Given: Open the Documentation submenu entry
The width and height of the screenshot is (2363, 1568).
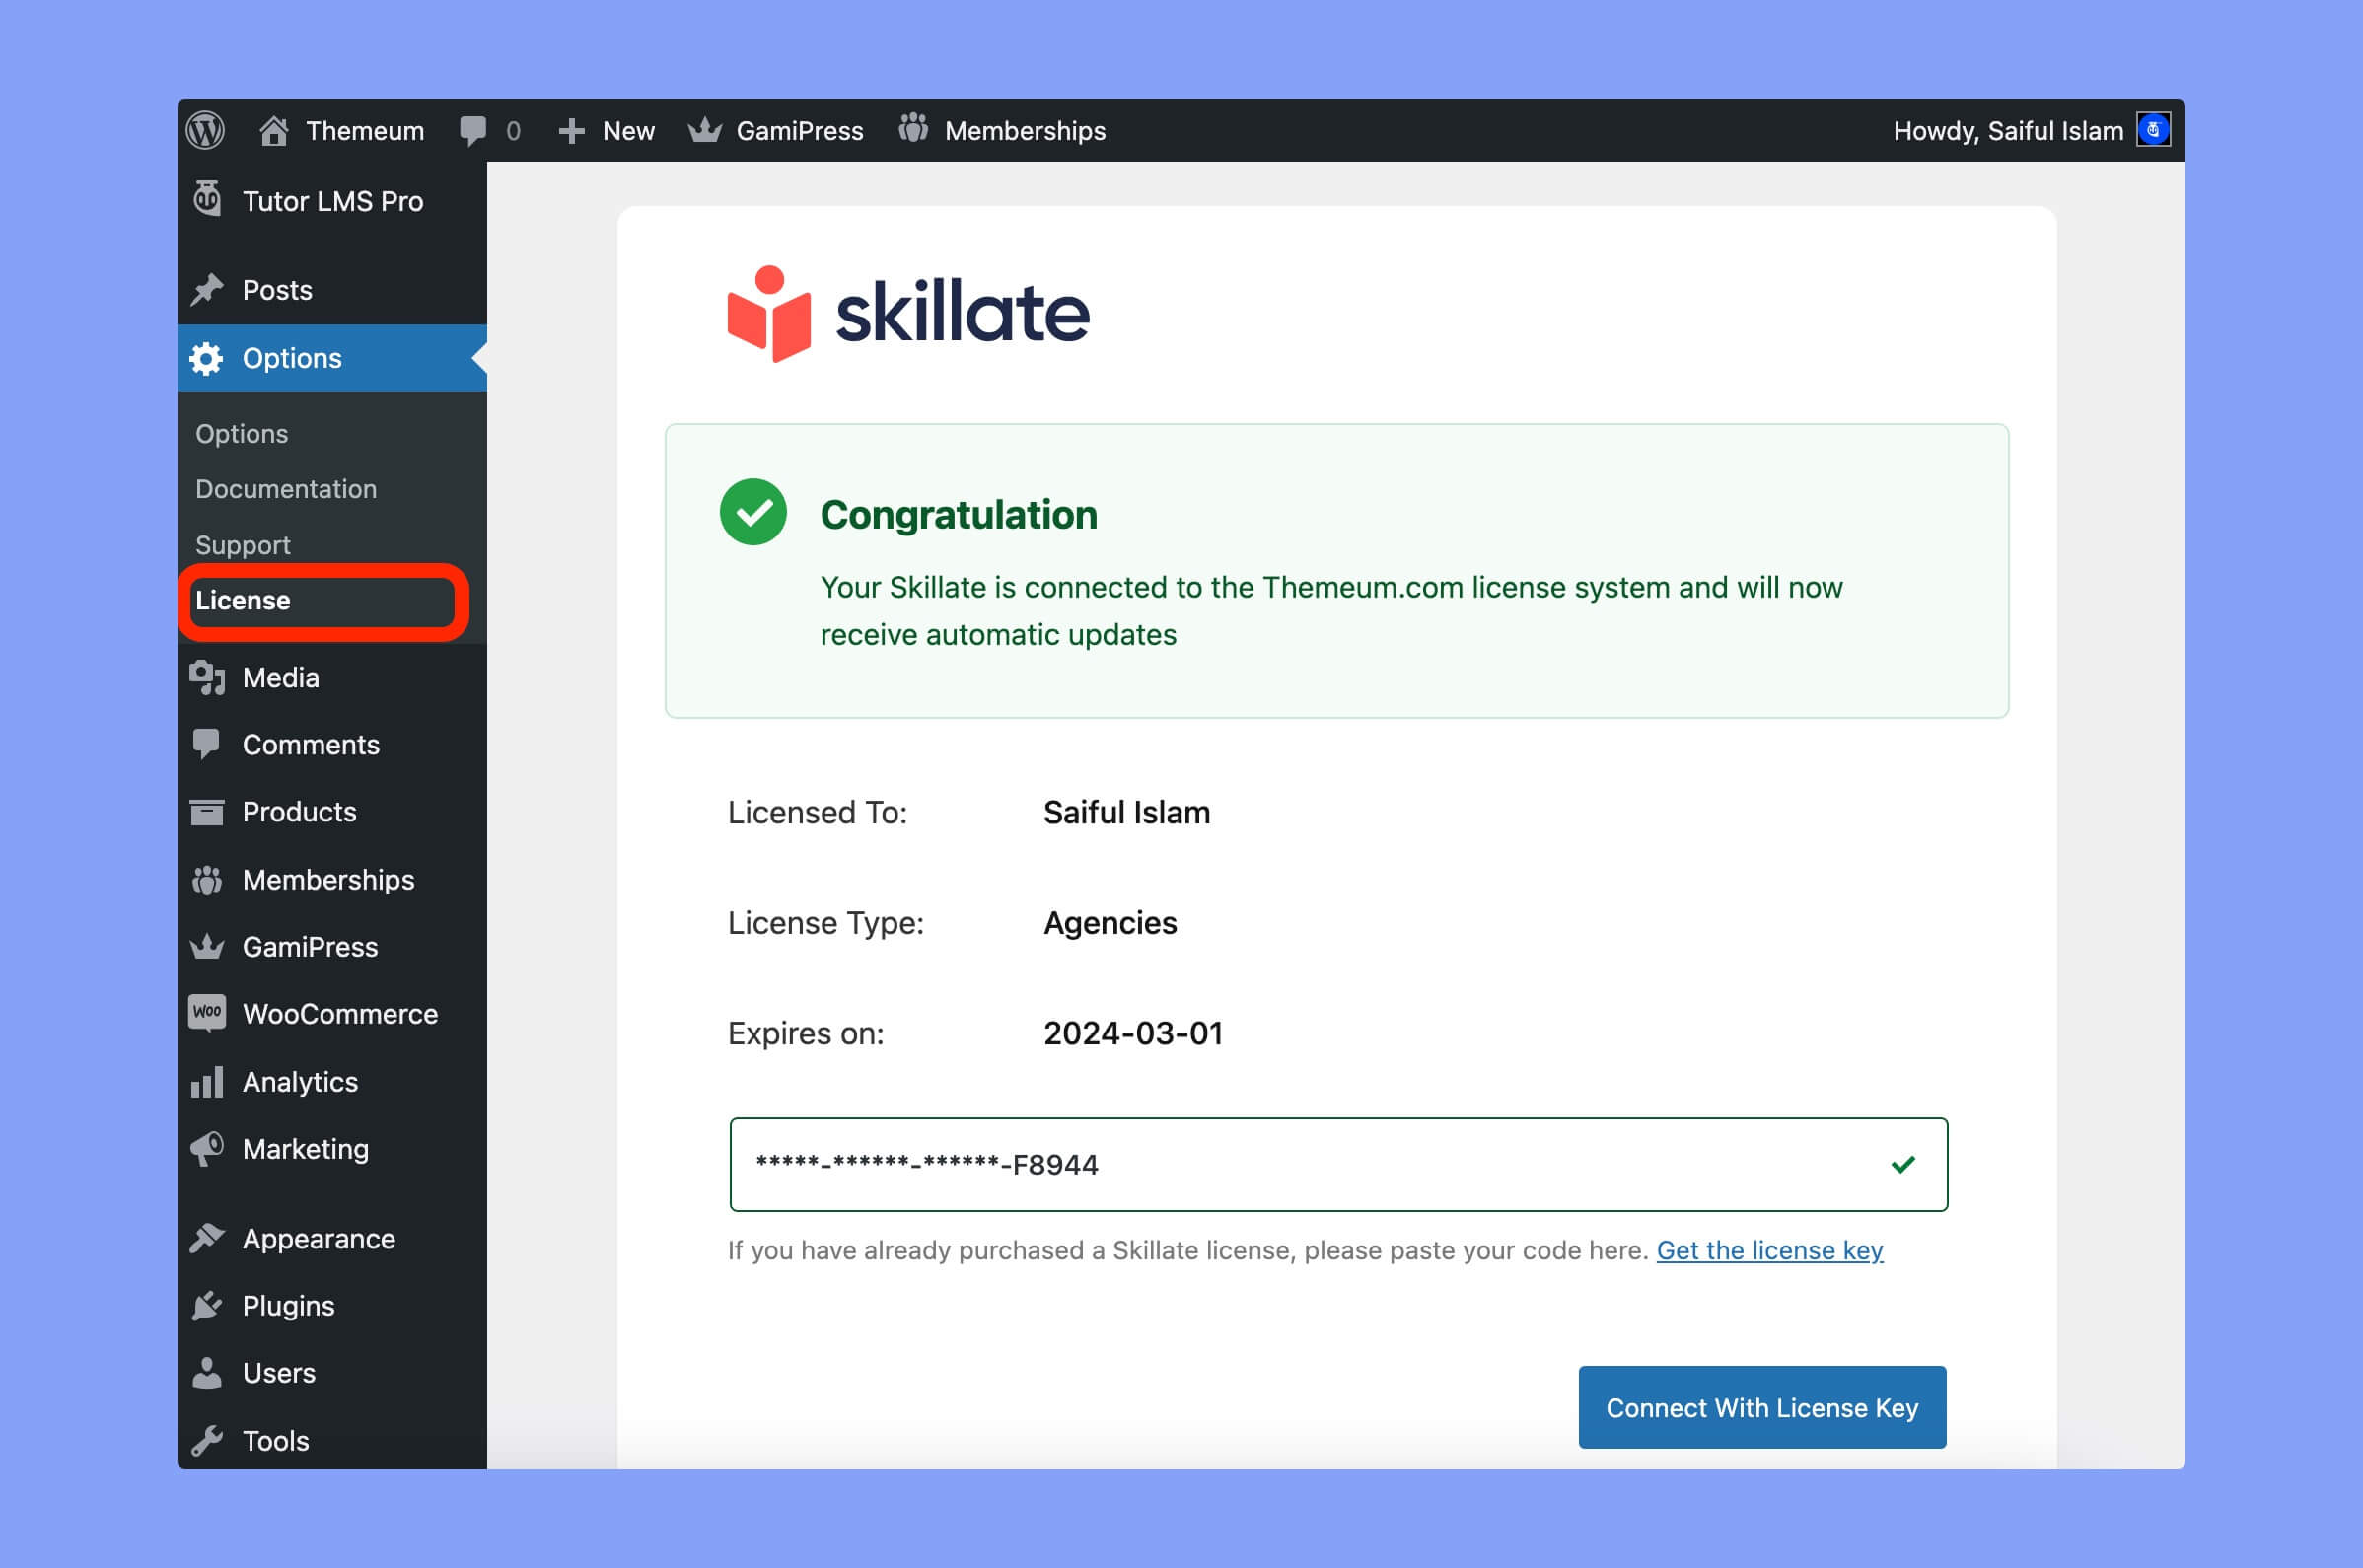Looking at the screenshot, I should click(x=286, y=489).
